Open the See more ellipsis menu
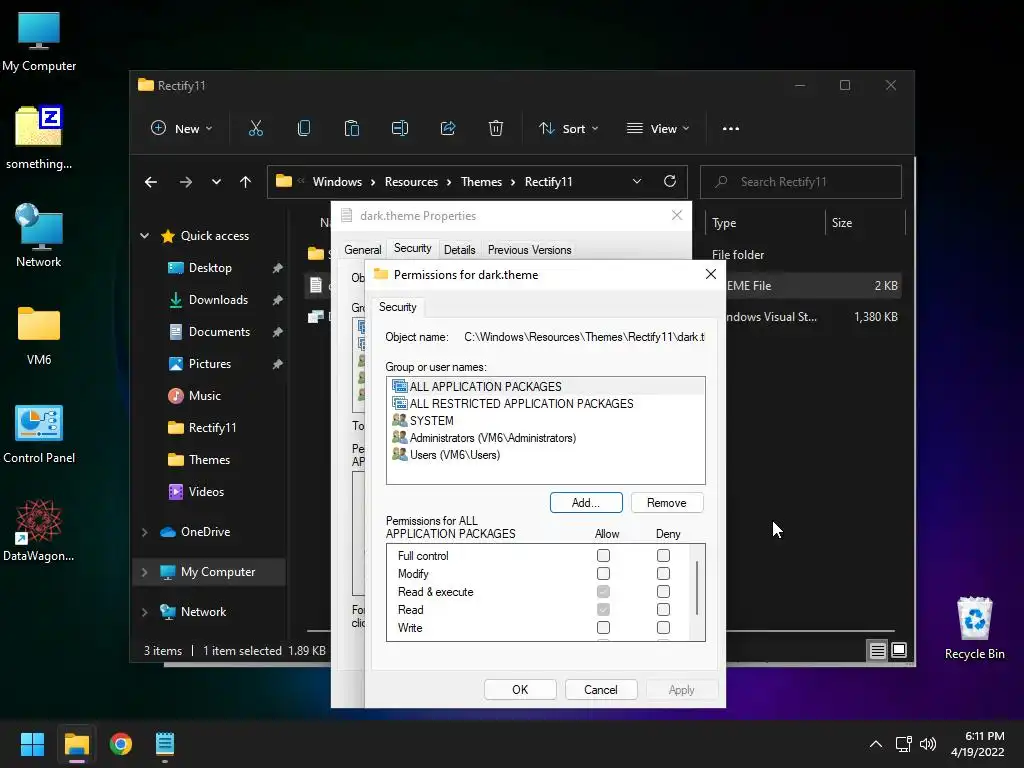Viewport: 1024px width, 768px height. point(731,129)
